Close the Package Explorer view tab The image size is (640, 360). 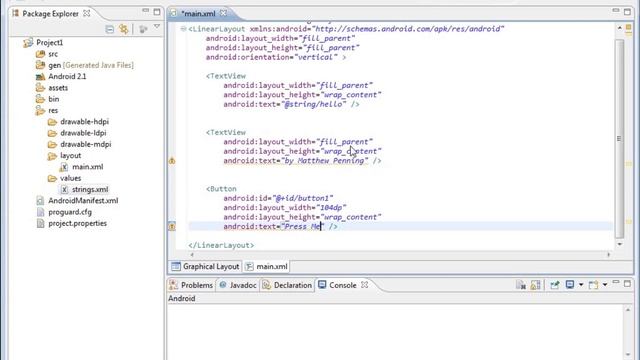pos(87,13)
